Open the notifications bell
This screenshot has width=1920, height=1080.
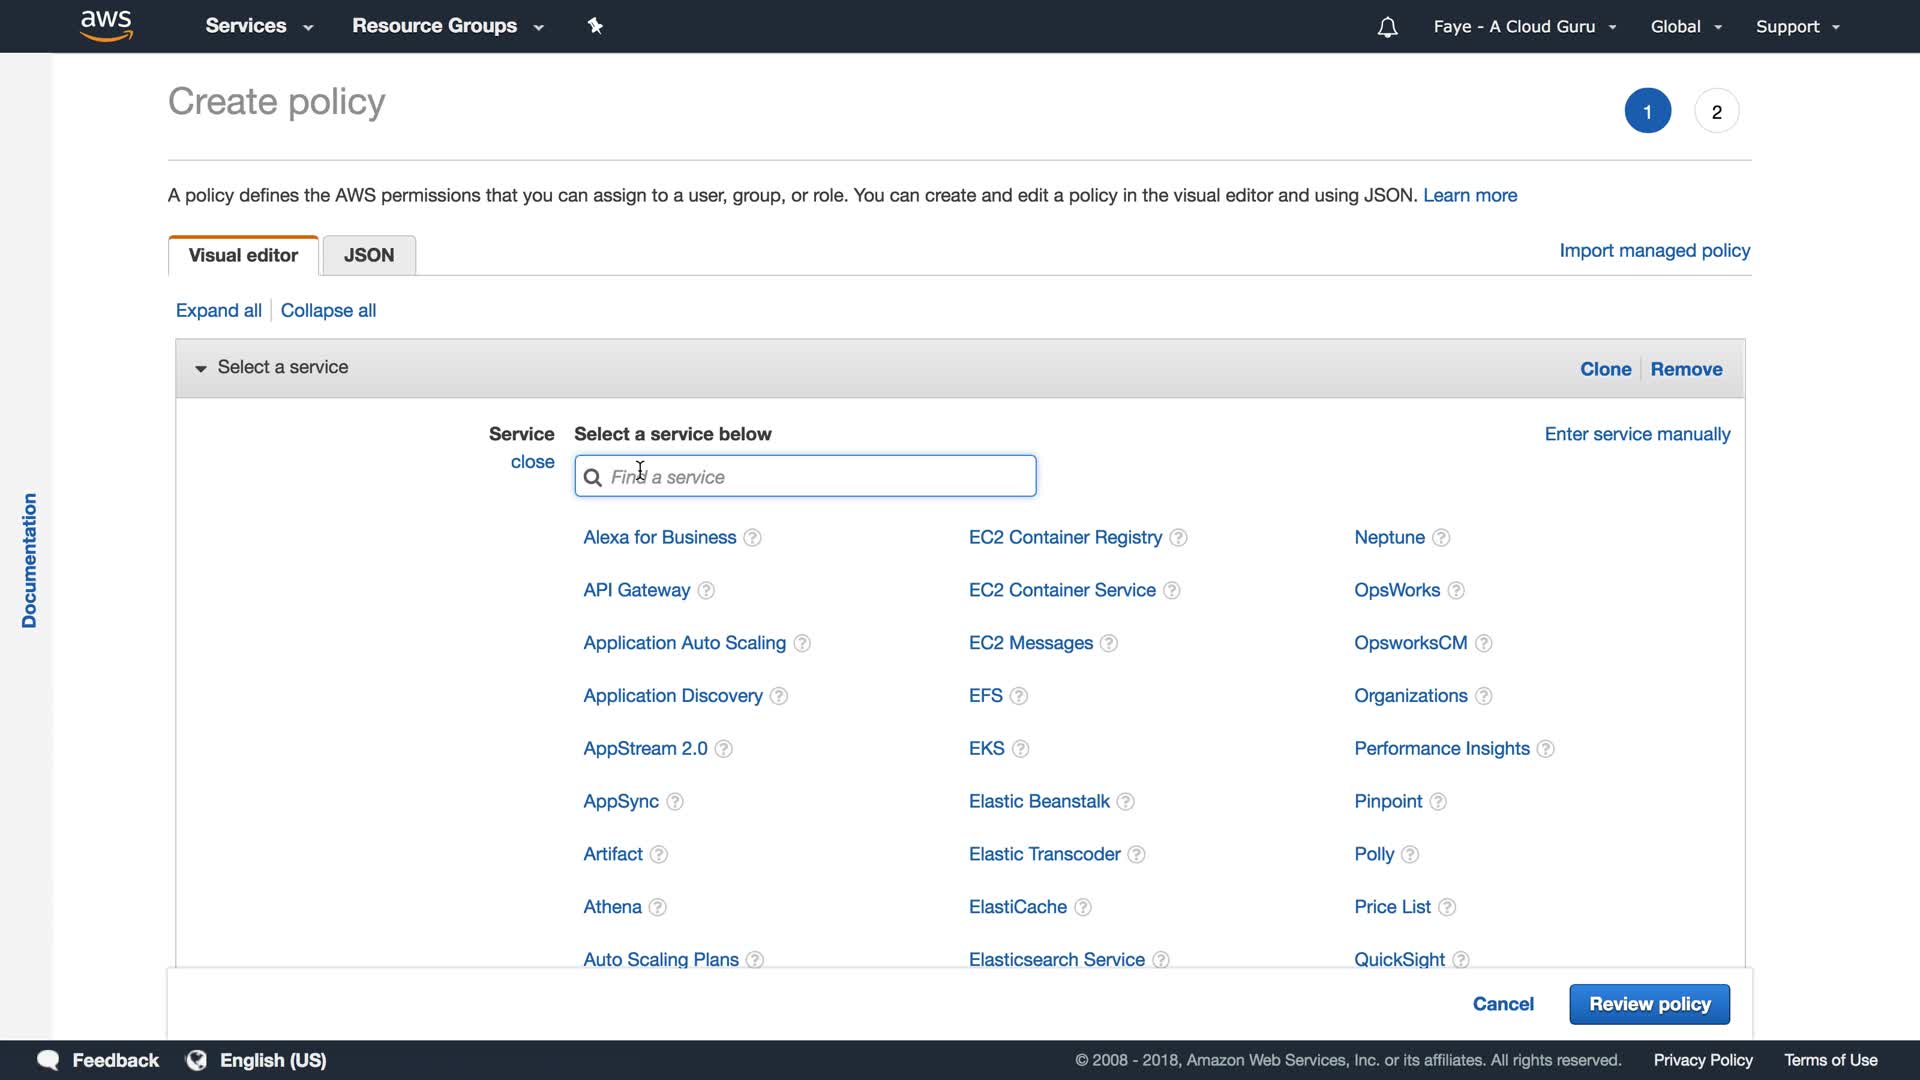click(x=1387, y=27)
